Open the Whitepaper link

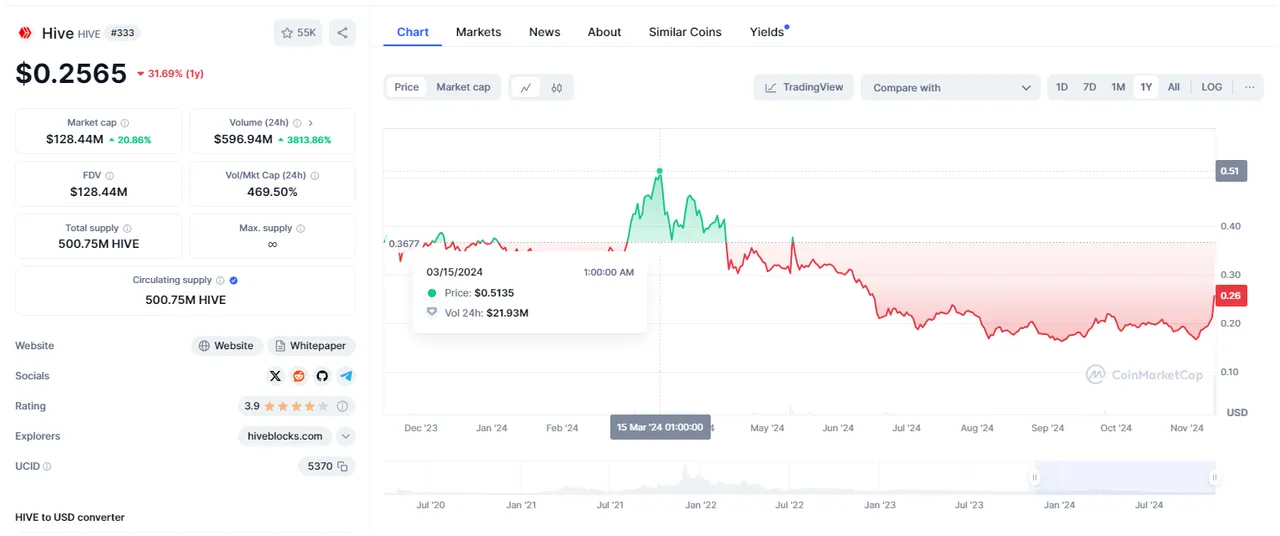(x=311, y=346)
